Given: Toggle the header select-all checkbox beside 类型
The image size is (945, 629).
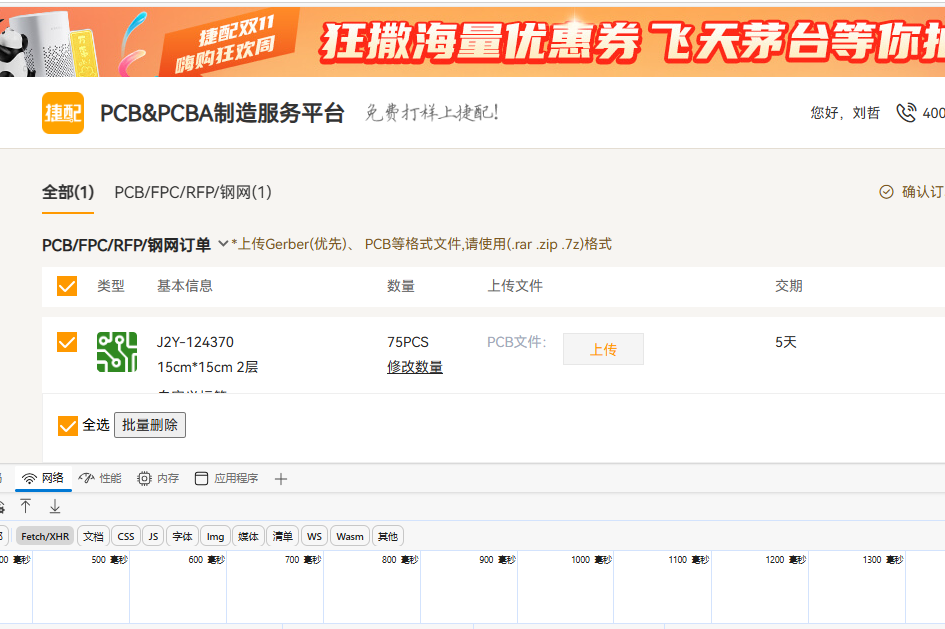Looking at the screenshot, I should click(x=67, y=286).
